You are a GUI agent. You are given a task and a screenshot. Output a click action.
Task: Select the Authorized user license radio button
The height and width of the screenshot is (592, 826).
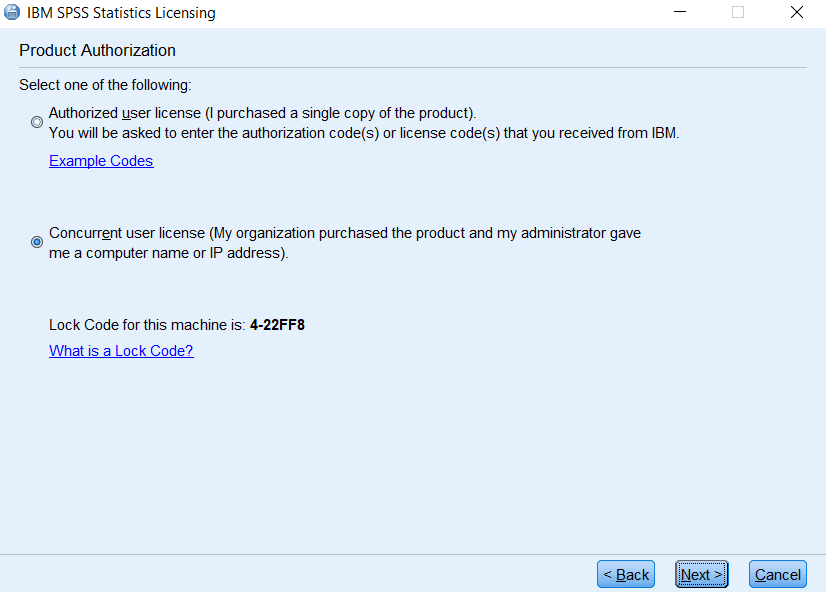37,122
